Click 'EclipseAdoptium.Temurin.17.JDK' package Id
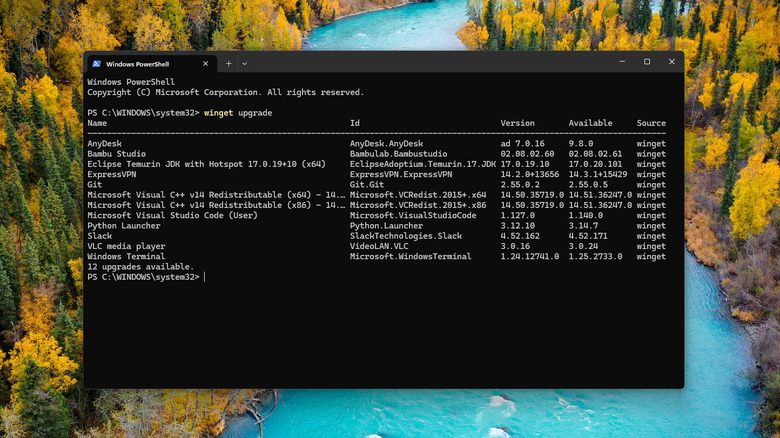The height and width of the screenshot is (438, 780). point(423,164)
